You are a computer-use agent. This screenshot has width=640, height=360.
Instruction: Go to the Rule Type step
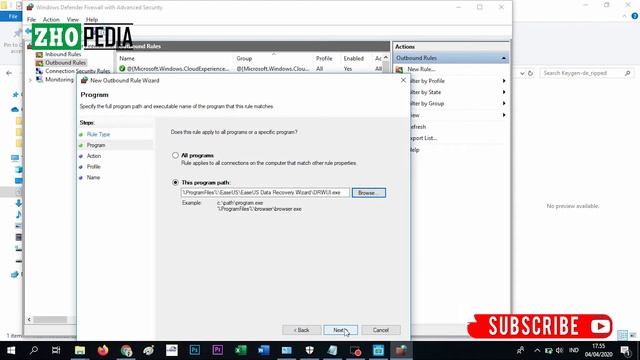click(x=98, y=134)
